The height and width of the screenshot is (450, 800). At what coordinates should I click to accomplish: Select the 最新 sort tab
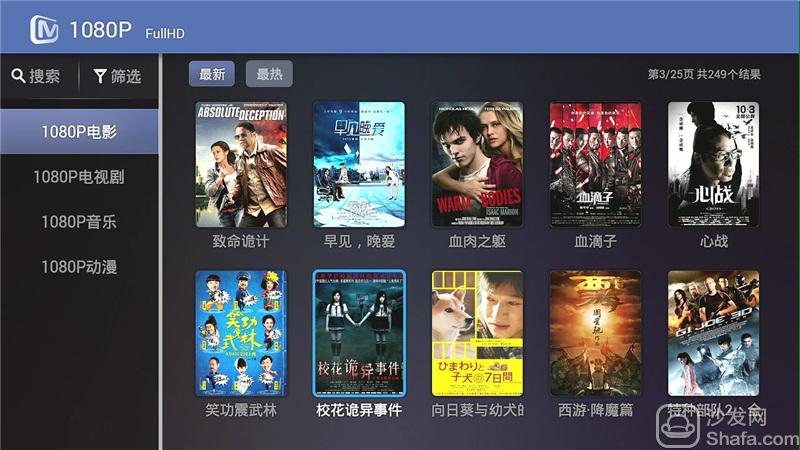(212, 74)
